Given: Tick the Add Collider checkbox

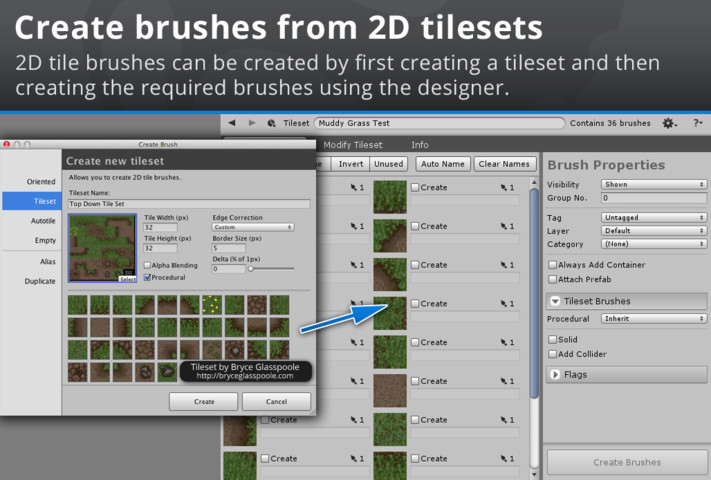Looking at the screenshot, I should (552, 354).
